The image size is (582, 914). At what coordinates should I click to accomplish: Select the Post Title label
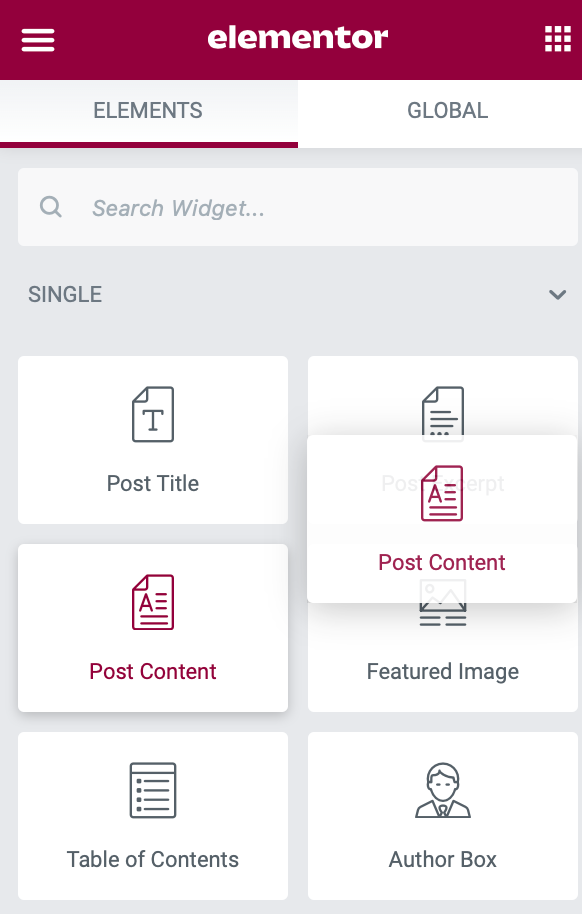click(x=153, y=483)
